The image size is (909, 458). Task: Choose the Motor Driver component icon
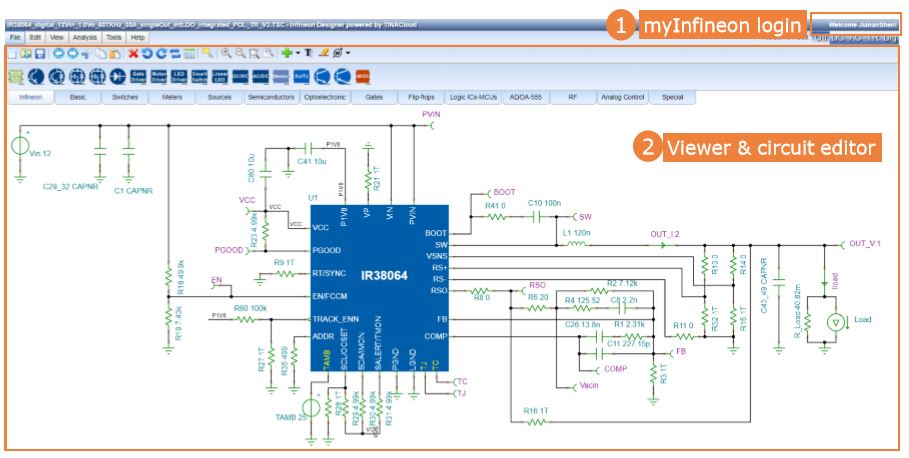[158, 77]
